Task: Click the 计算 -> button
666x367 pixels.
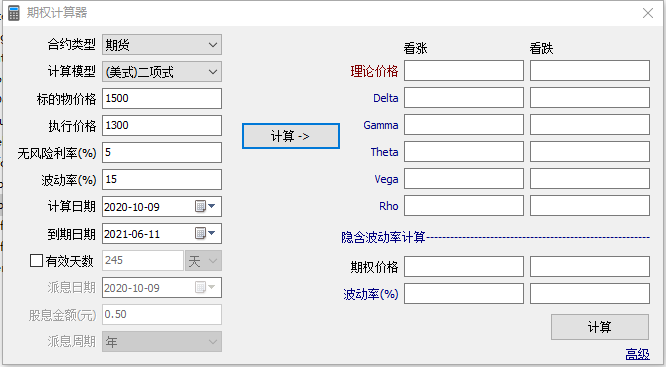Action: (x=291, y=136)
